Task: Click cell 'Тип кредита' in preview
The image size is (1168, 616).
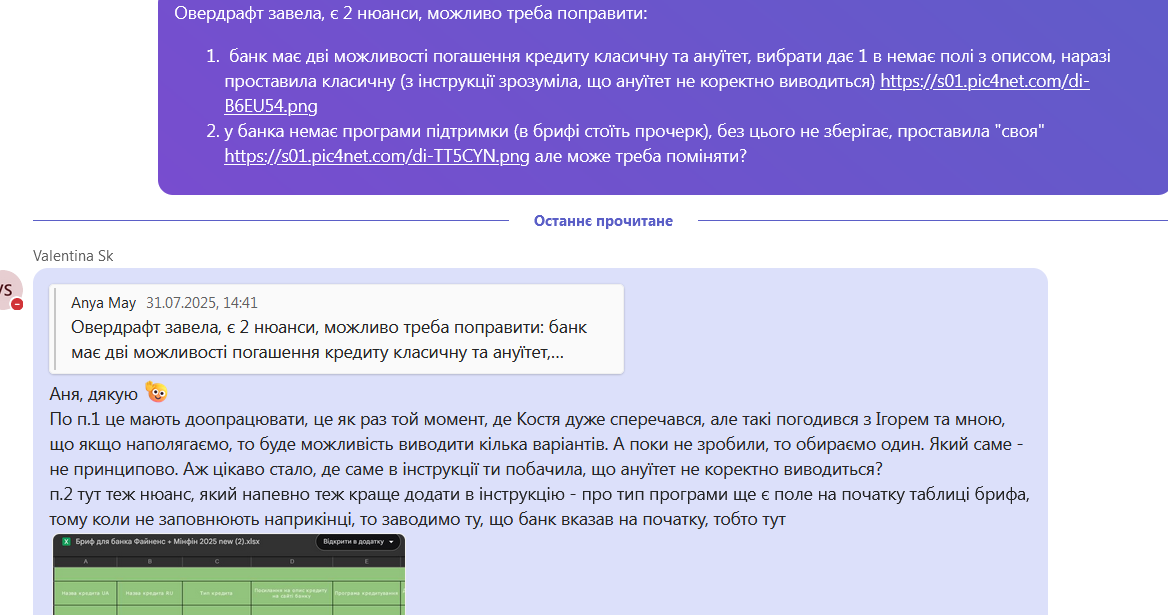Action: [x=217, y=593]
